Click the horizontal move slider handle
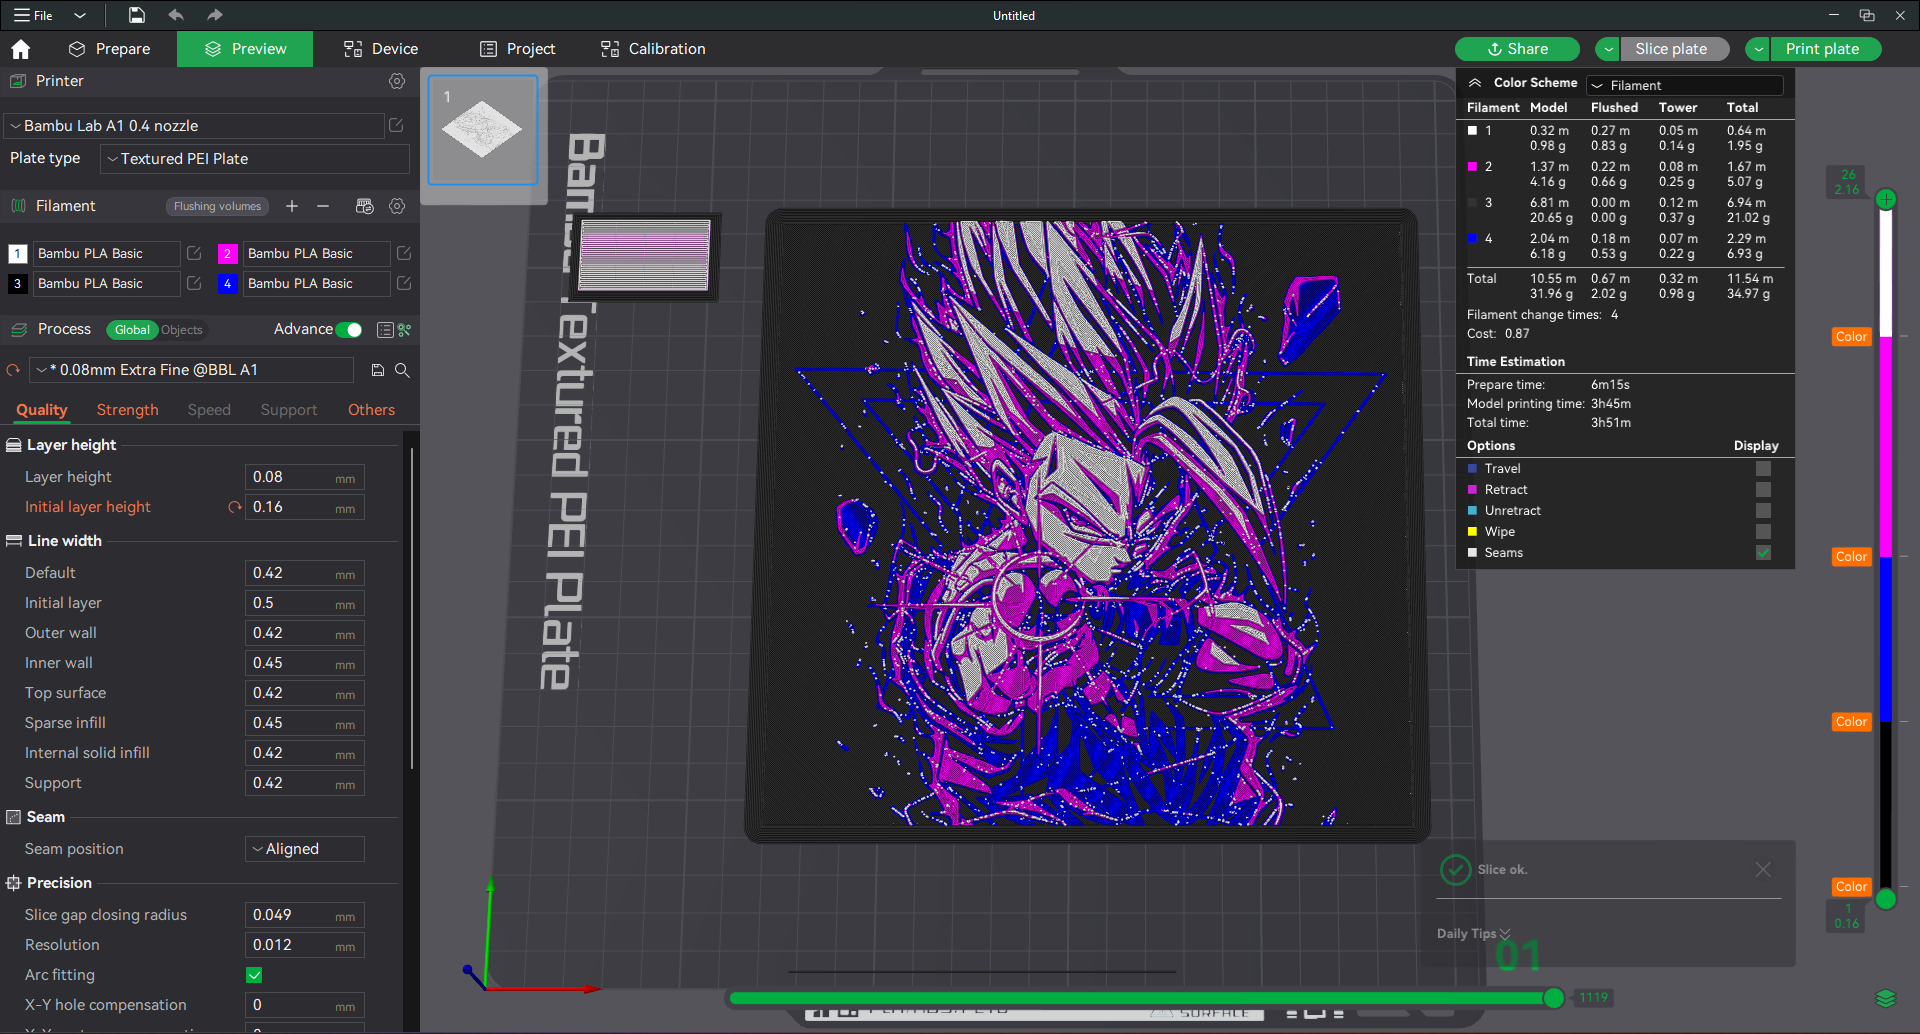The width and height of the screenshot is (1920, 1034). (x=1553, y=997)
